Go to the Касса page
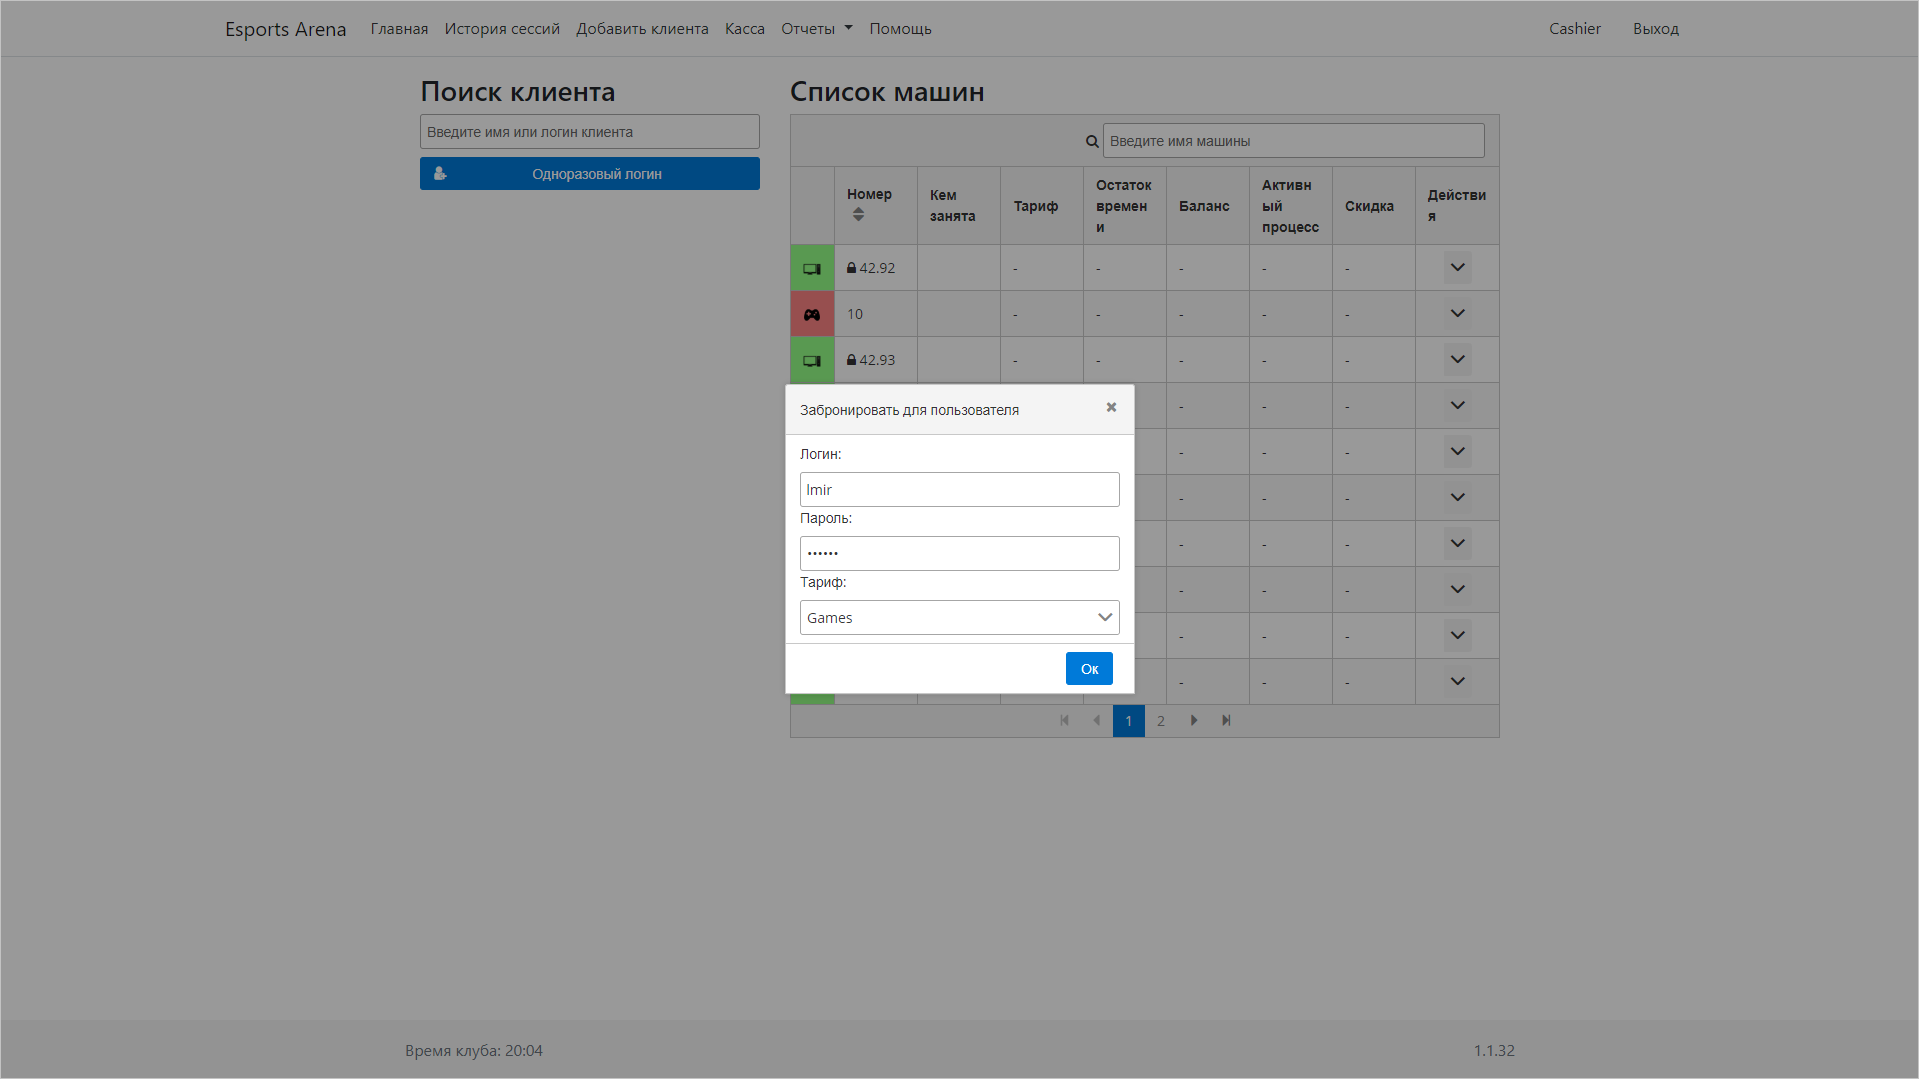 [744, 29]
